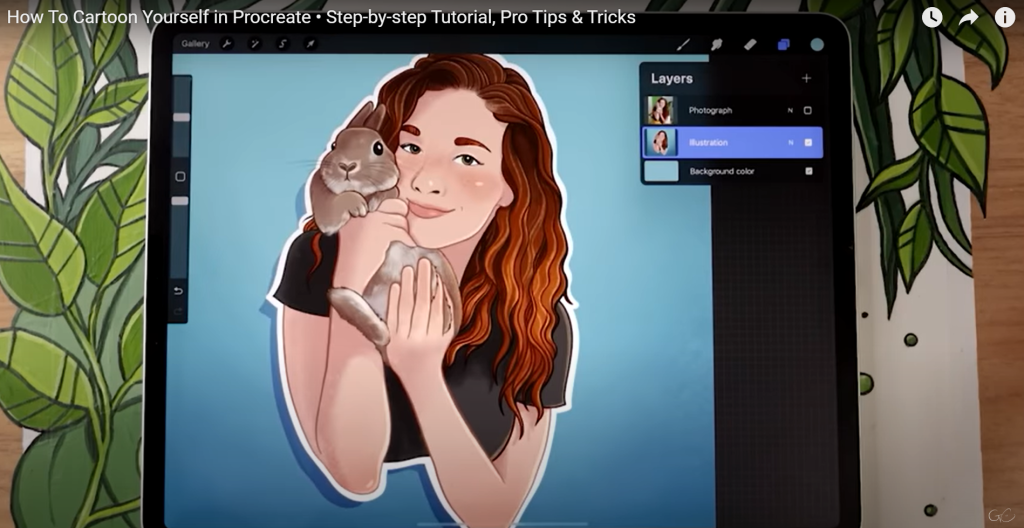The height and width of the screenshot is (528, 1024).
Task: Click the video title link
Action: pos(321,17)
